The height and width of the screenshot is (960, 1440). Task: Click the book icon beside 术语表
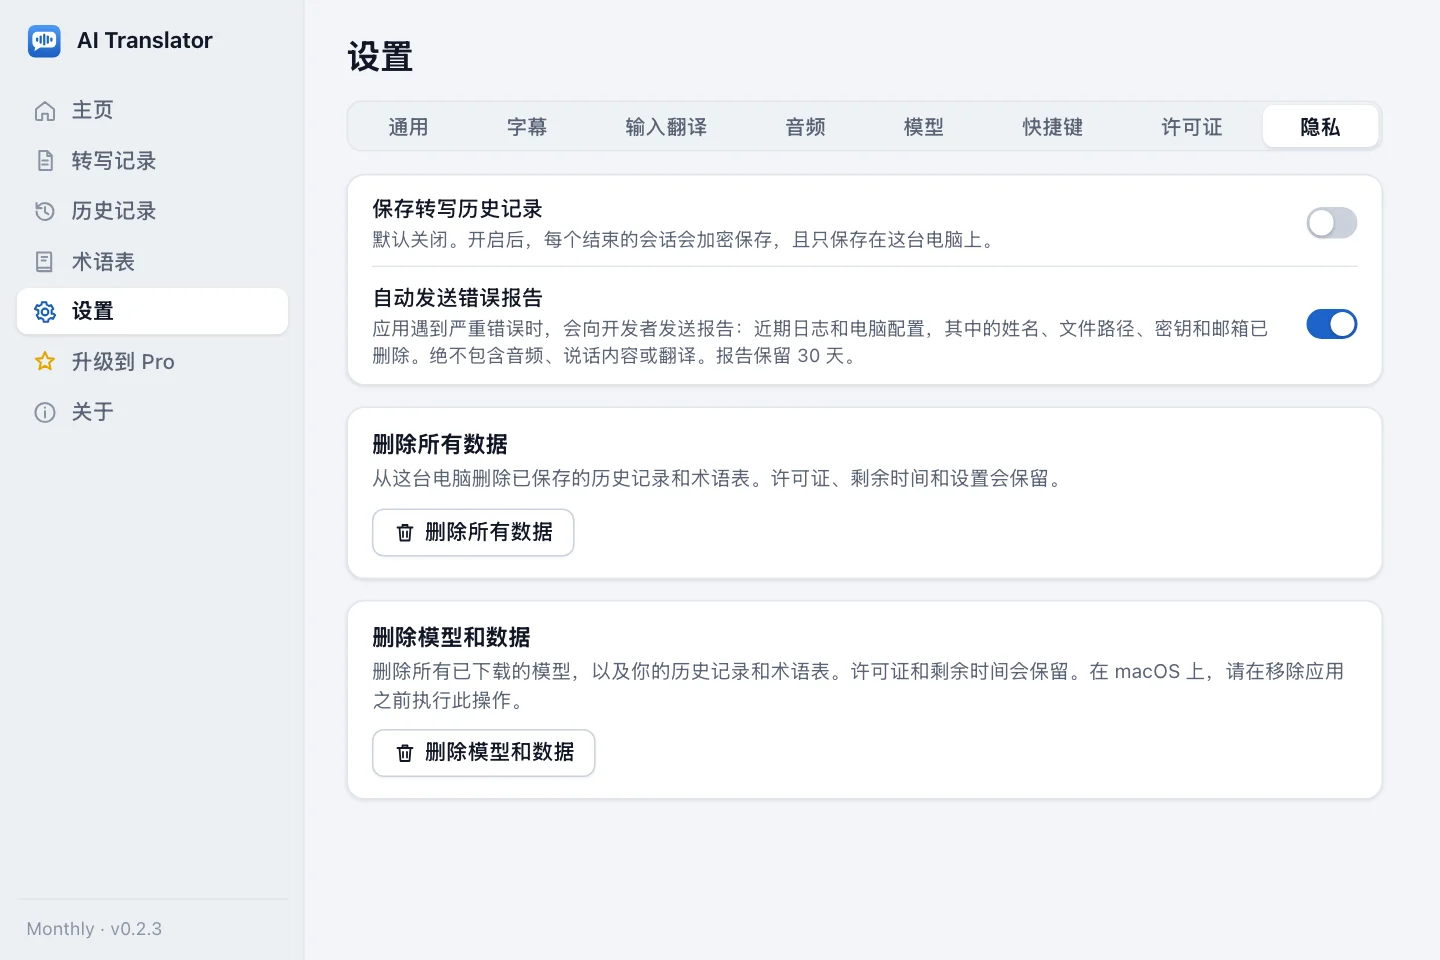[45, 262]
